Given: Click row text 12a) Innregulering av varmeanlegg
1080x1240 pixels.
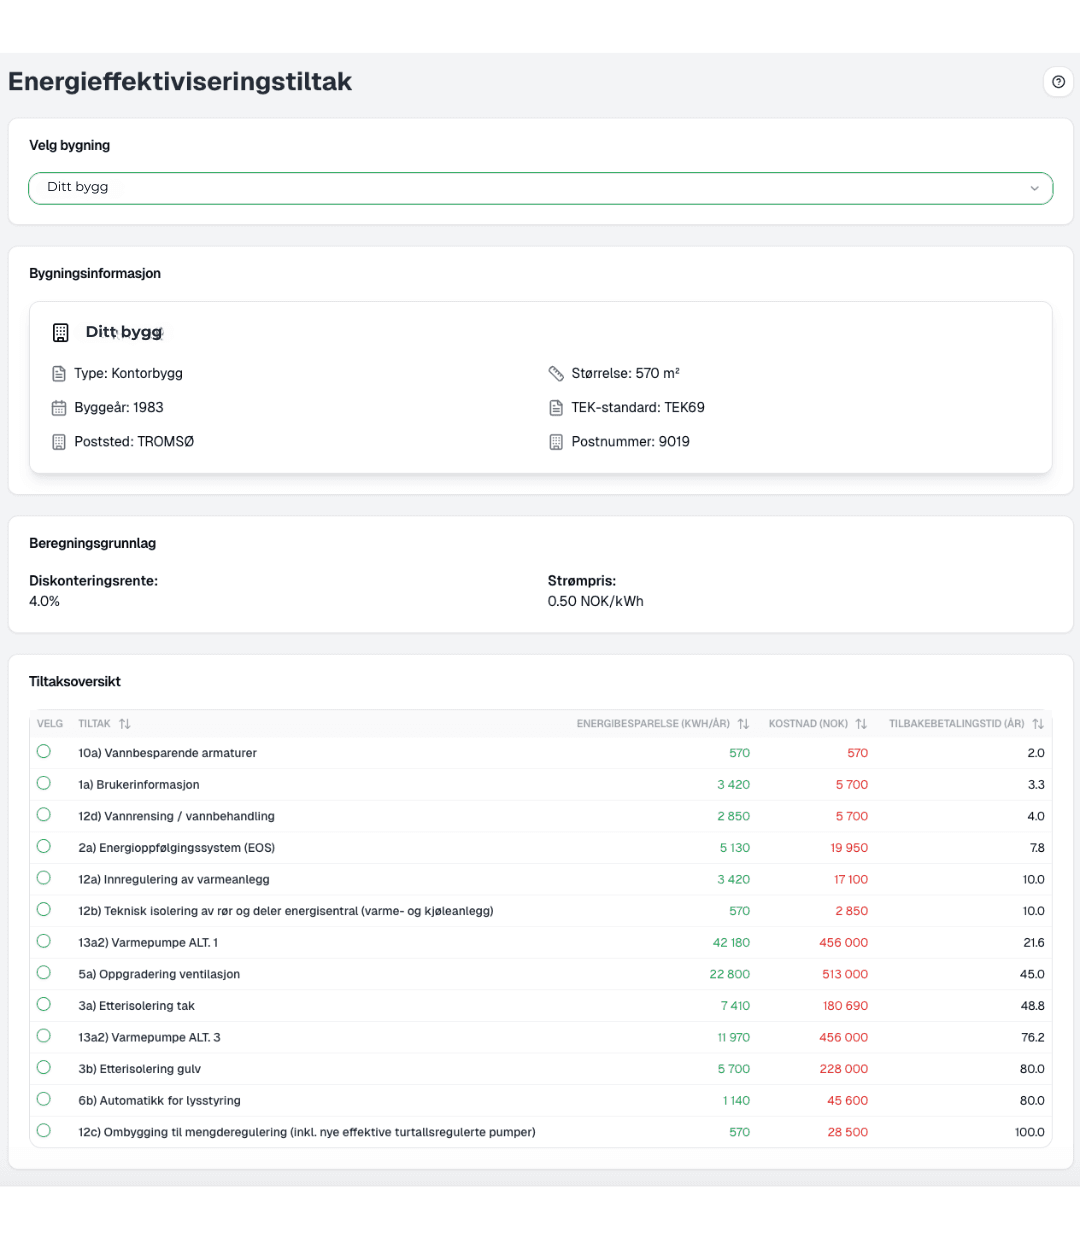Looking at the screenshot, I should pyautogui.click(x=174, y=880).
